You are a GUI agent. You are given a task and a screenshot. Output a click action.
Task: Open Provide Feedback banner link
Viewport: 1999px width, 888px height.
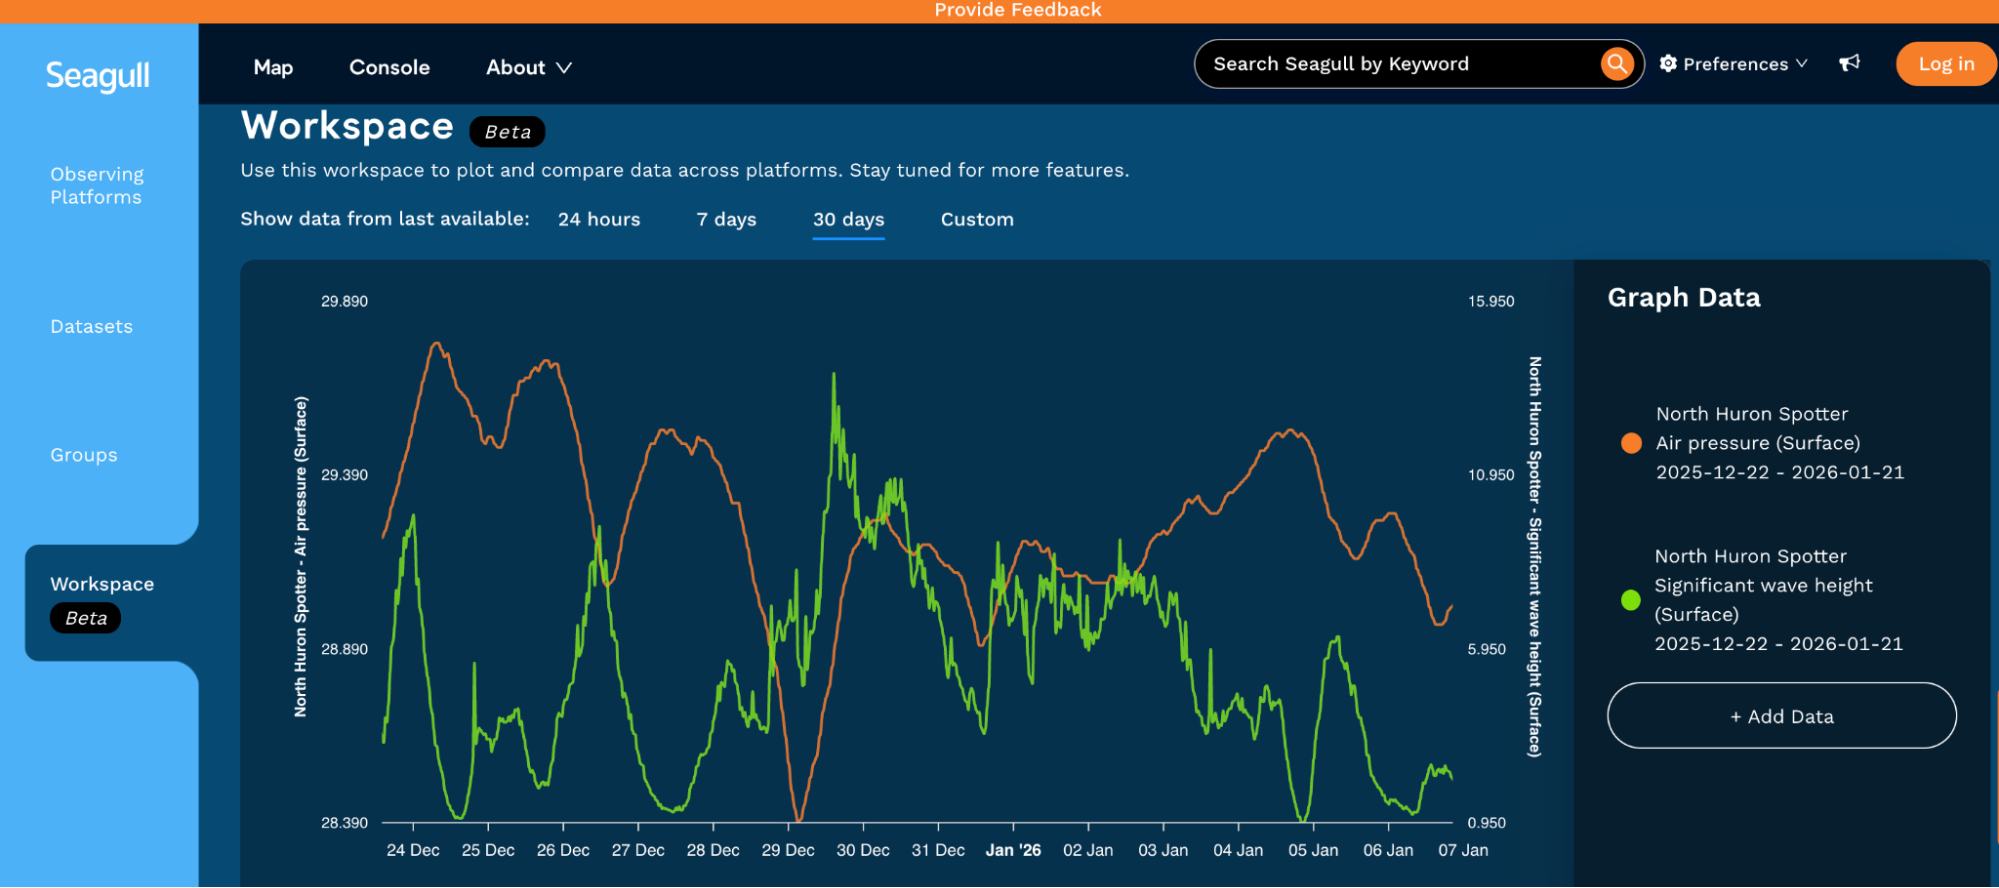point(1017,10)
